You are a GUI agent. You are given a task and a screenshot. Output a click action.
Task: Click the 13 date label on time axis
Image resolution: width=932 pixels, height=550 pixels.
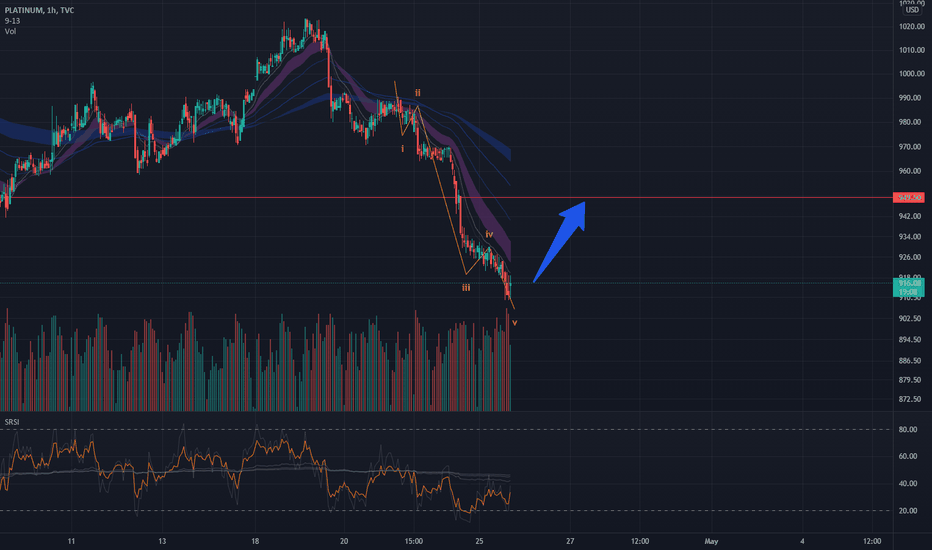coord(162,541)
